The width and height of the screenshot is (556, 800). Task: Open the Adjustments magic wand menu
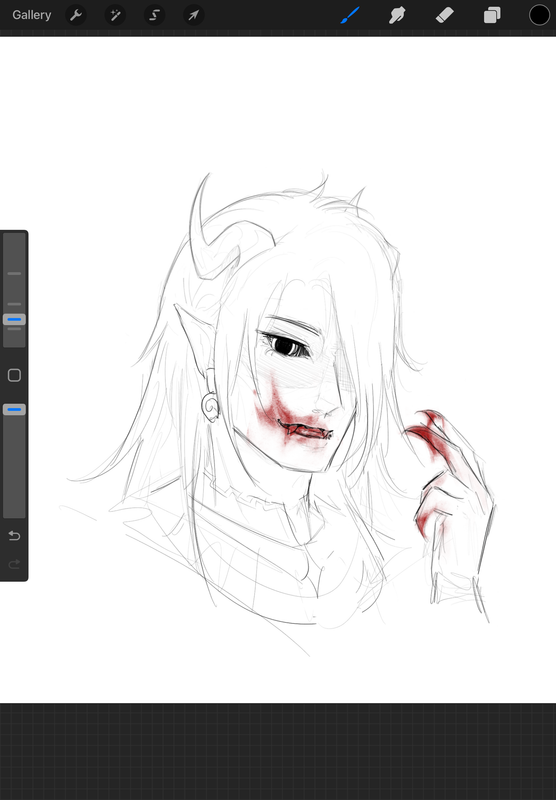tap(115, 15)
